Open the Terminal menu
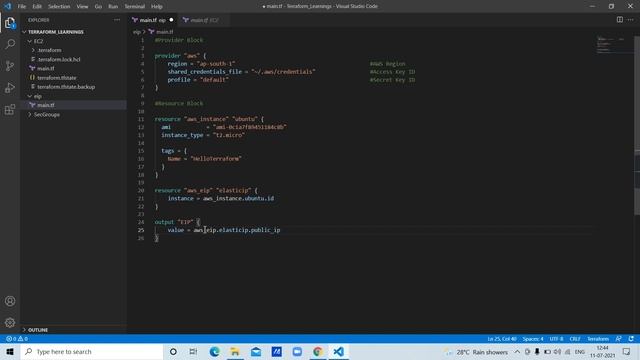 point(135,7)
